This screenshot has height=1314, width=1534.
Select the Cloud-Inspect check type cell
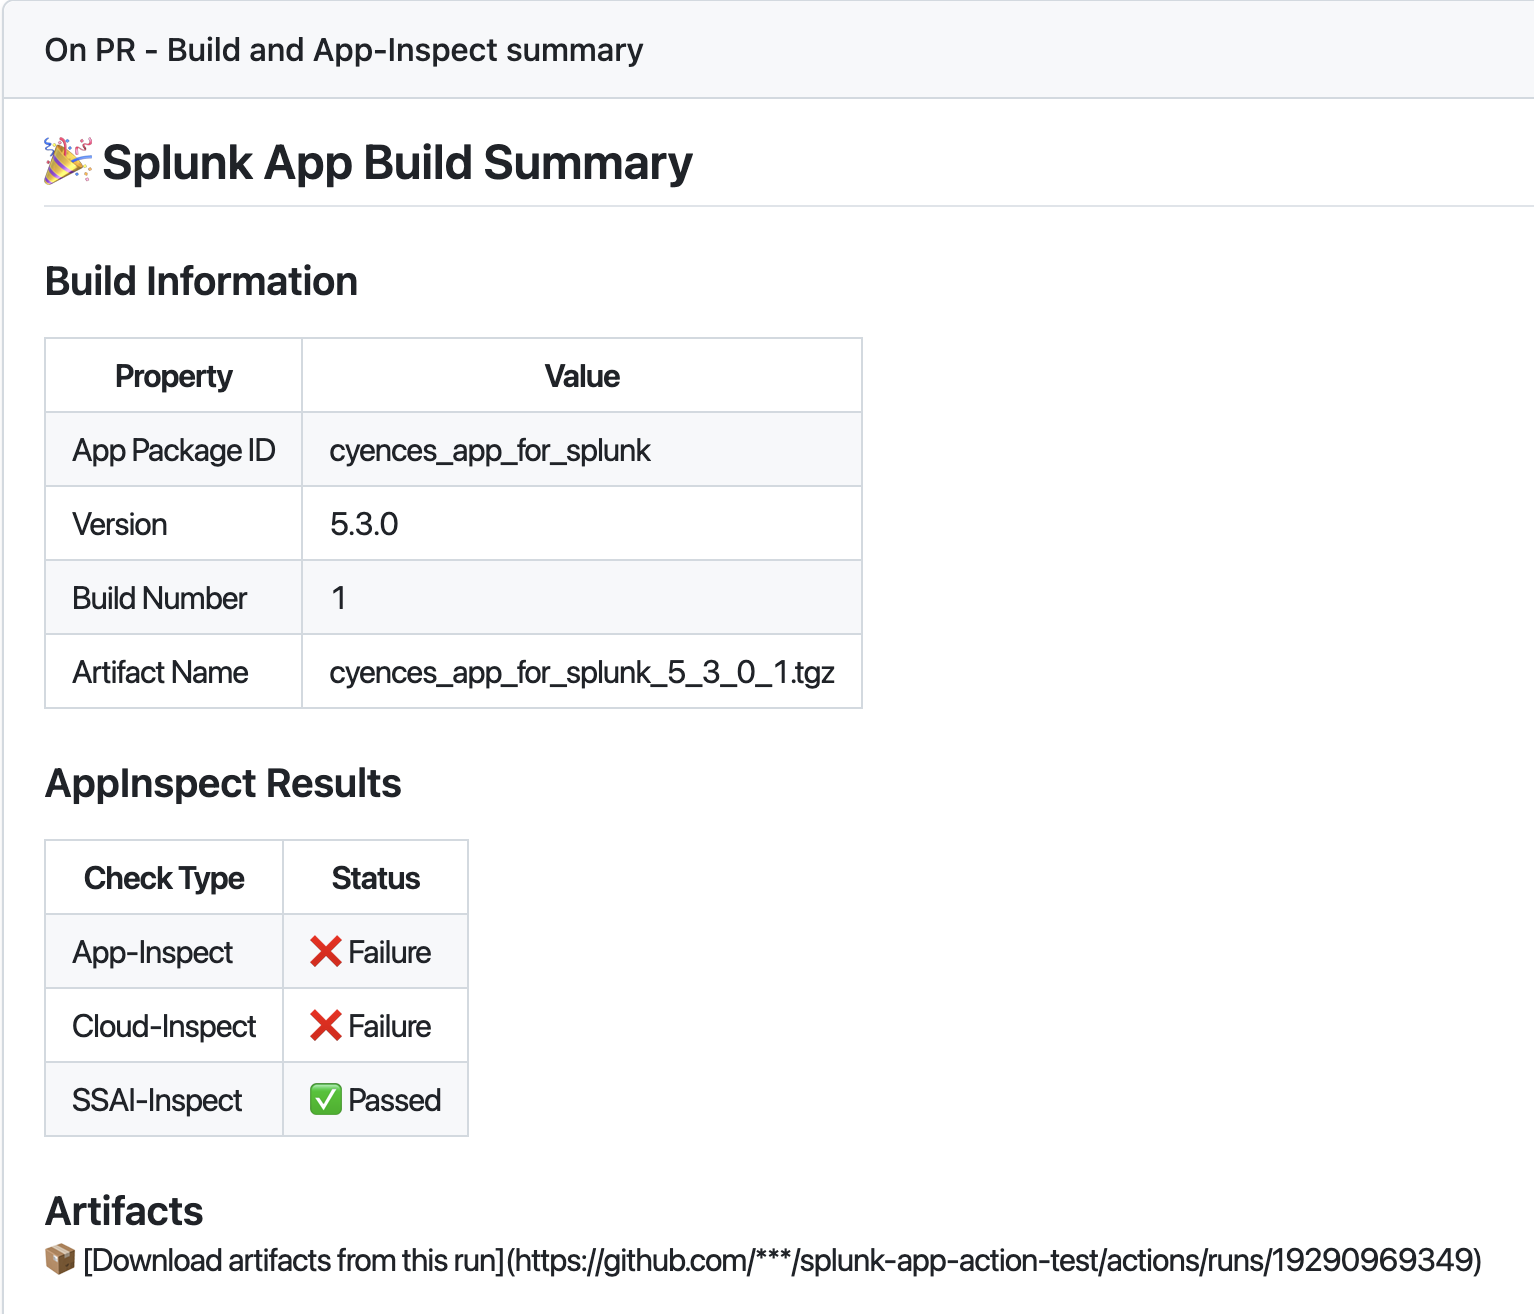tap(164, 1026)
